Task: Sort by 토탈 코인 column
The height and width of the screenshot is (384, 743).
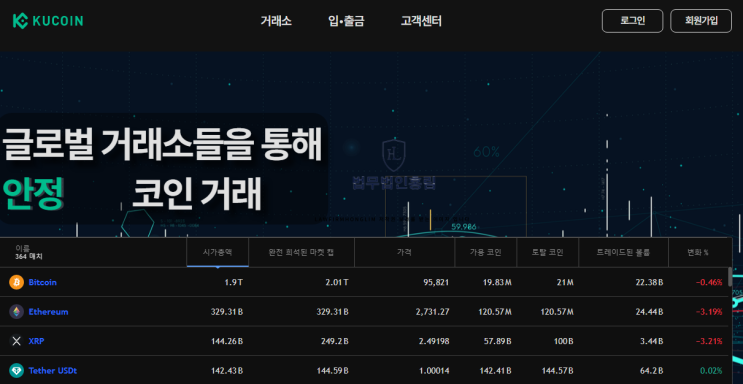Action: (x=547, y=252)
